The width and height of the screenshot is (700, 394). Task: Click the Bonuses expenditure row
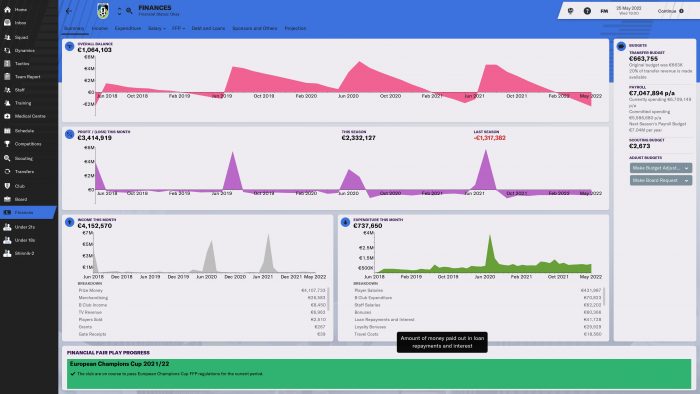pyautogui.click(x=477, y=312)
